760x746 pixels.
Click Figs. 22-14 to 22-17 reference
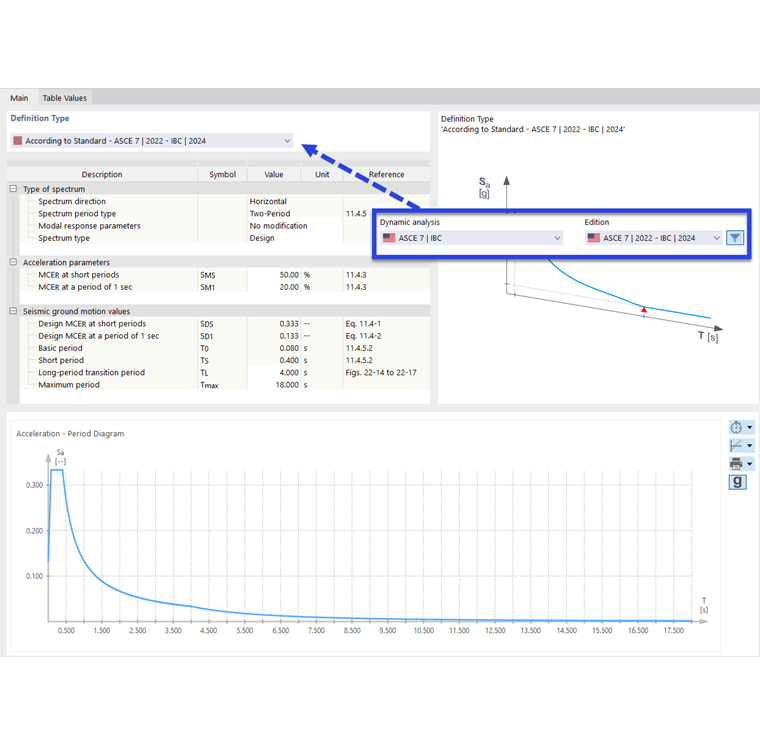tap(381, 372)
